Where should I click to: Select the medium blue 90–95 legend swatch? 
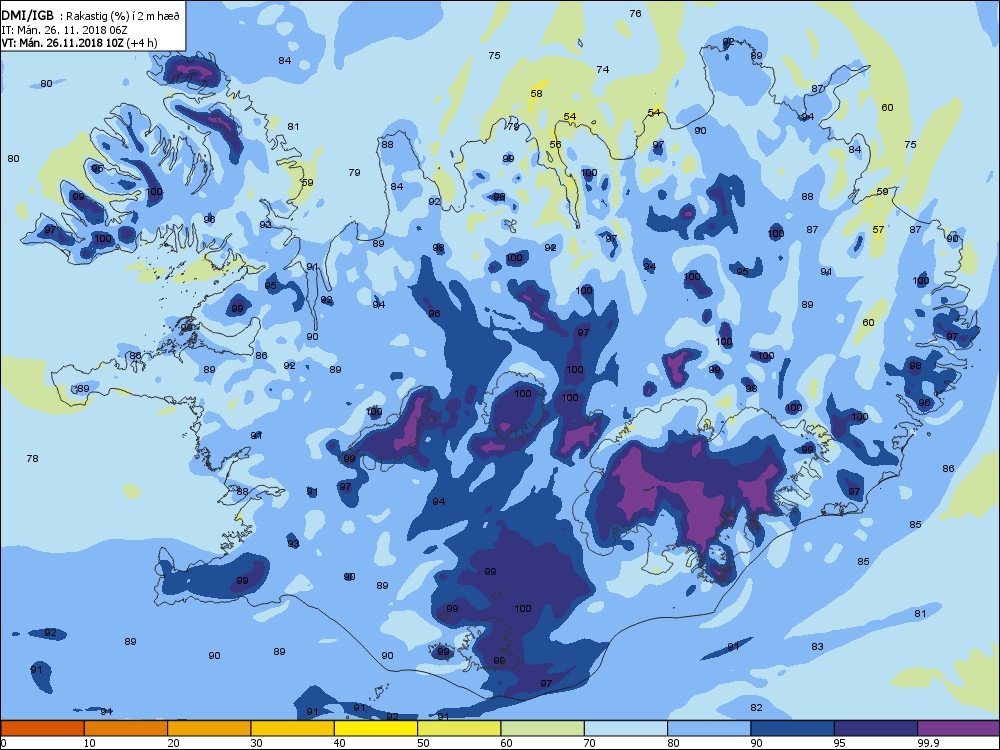(x=793, y=728)
